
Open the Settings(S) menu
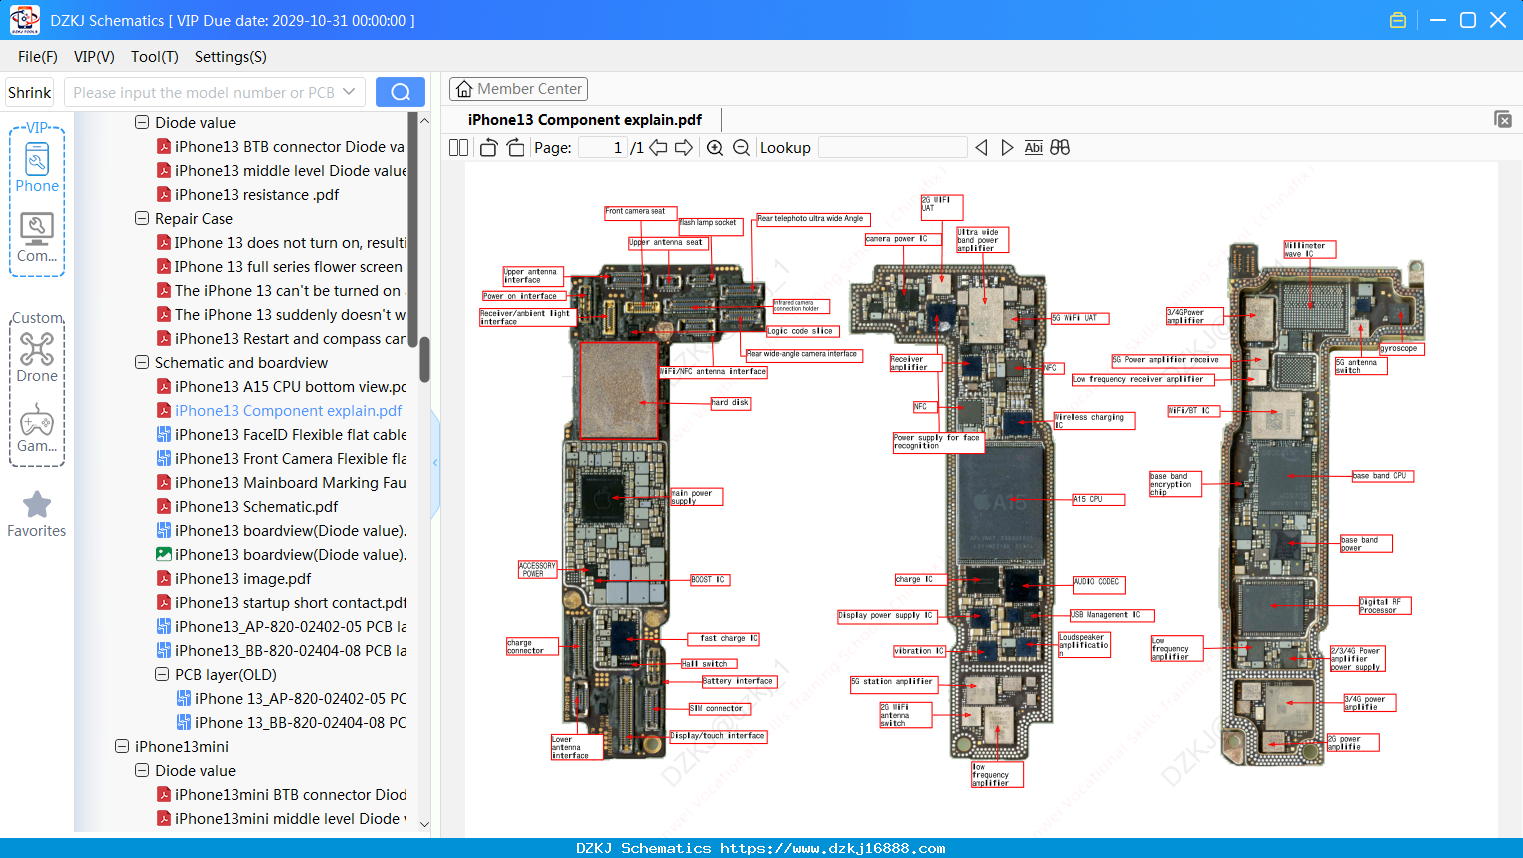(231, 57)
